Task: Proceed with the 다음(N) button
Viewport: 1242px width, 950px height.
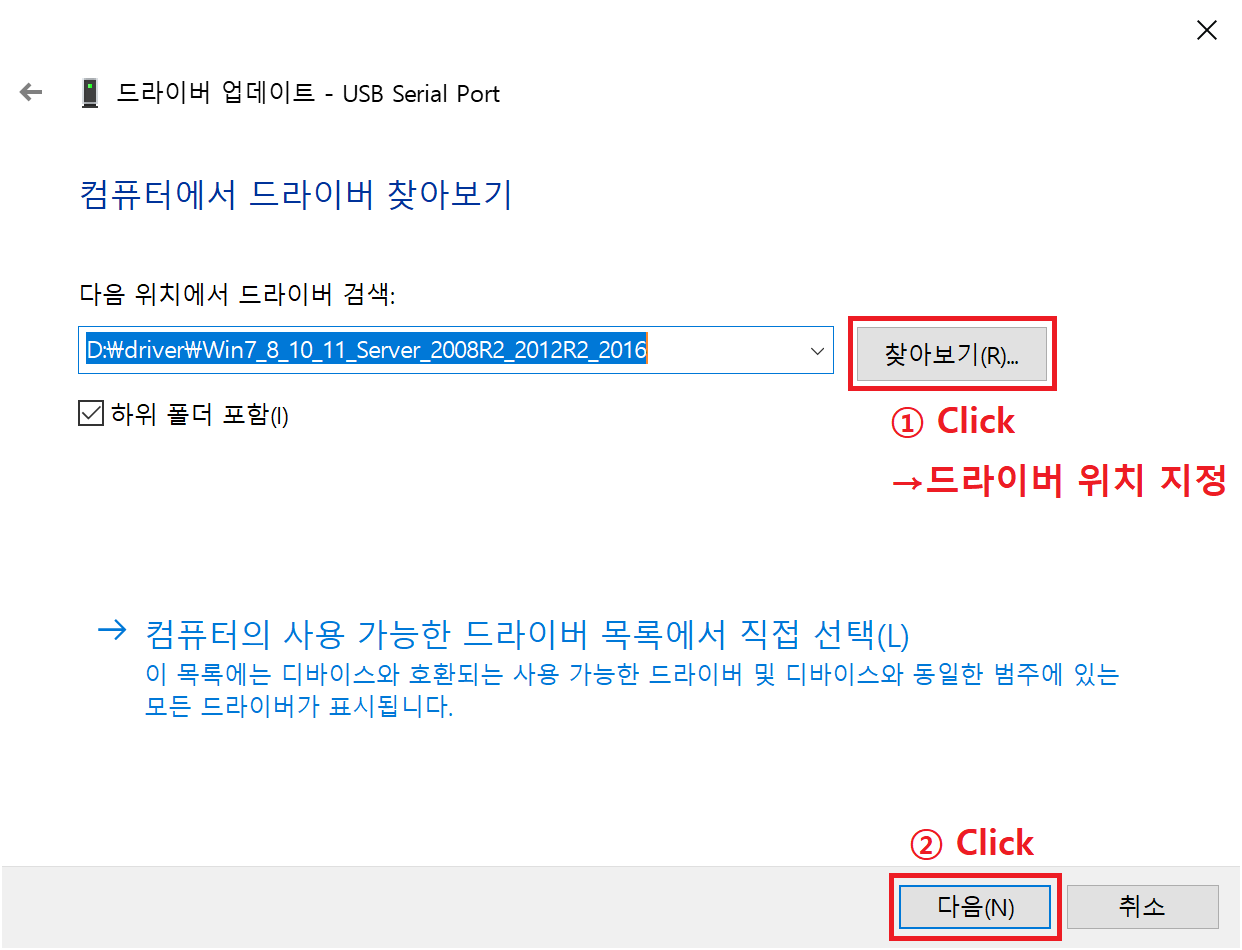Action: pos(975,907)
